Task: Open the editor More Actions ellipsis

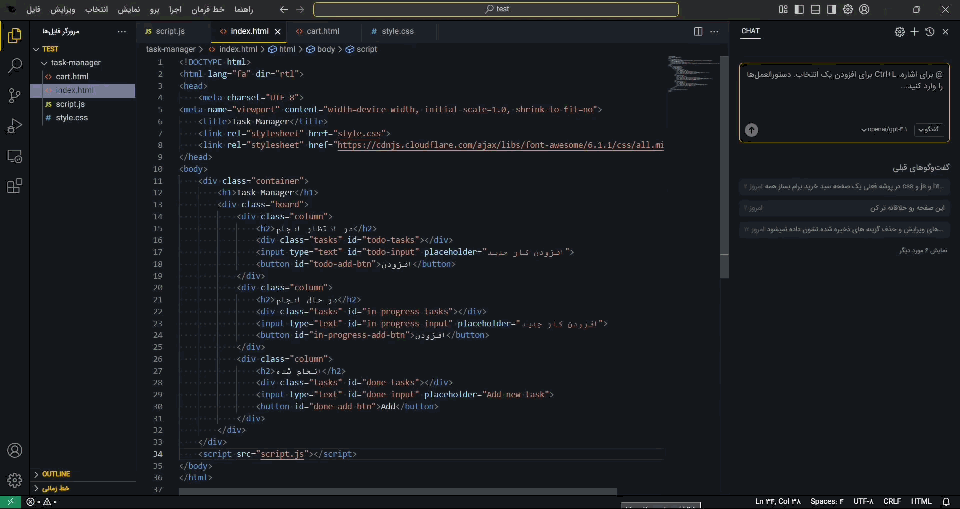Action: tap(714, 31)
